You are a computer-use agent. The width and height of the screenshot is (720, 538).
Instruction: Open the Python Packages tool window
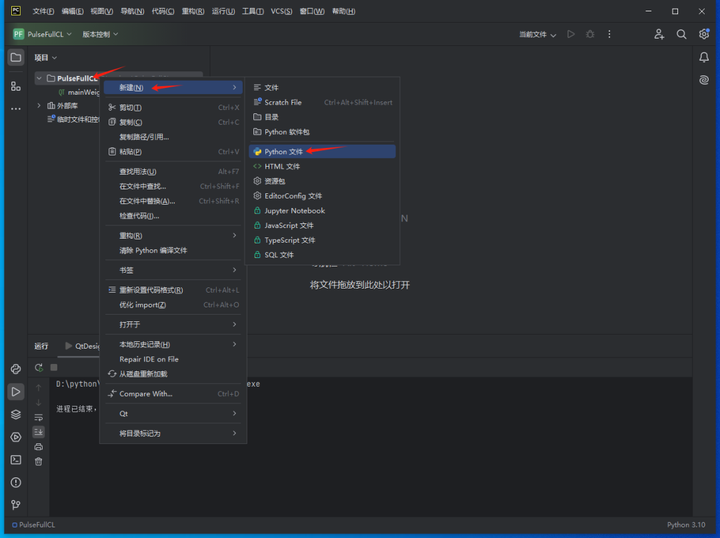(16, 369)
